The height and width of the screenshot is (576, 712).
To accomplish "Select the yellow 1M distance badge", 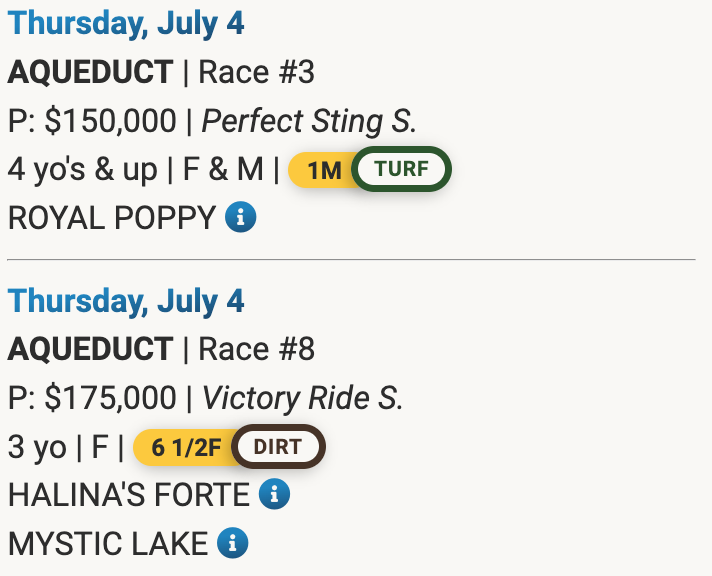I will (323, 170).
